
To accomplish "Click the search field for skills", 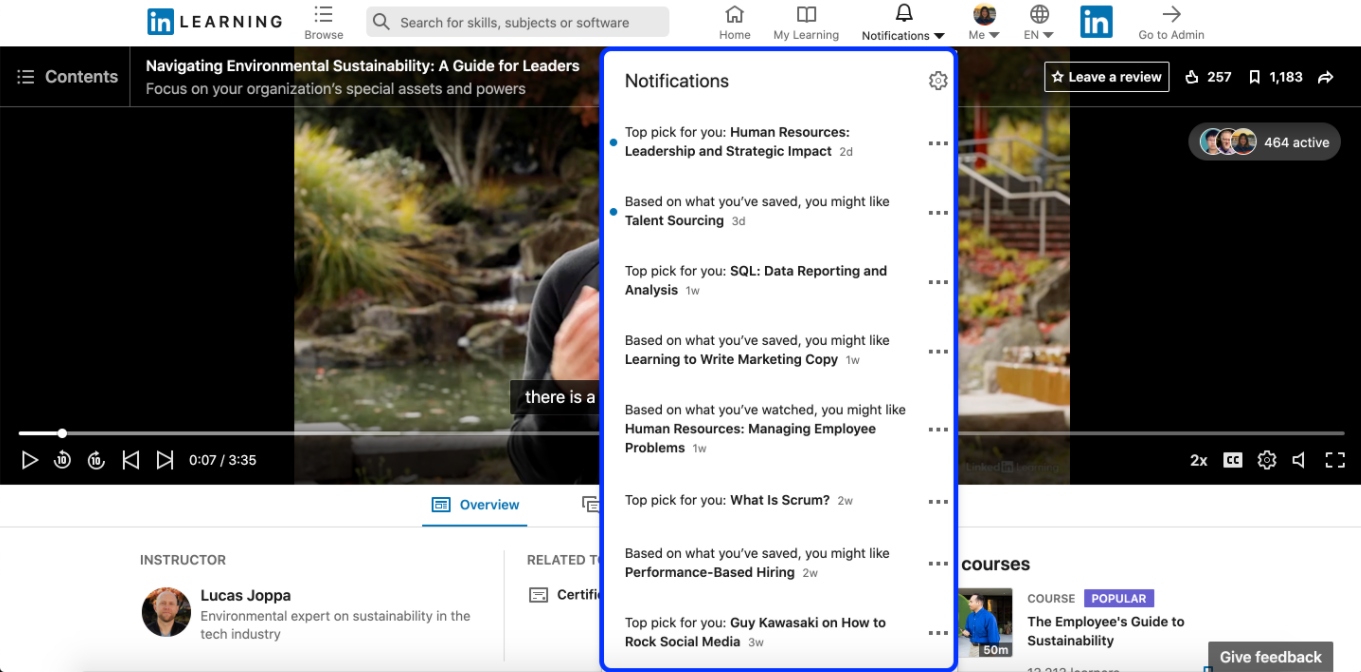I will [x=518, y=22].
